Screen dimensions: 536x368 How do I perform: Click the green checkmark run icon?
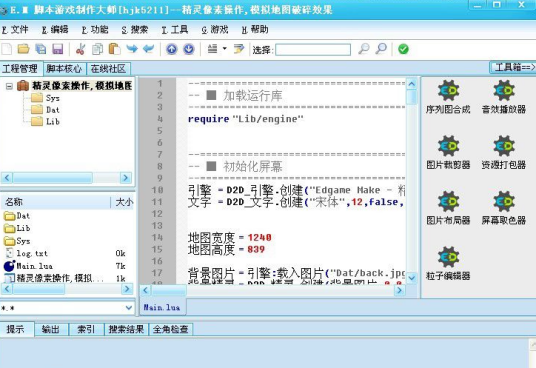403,49
